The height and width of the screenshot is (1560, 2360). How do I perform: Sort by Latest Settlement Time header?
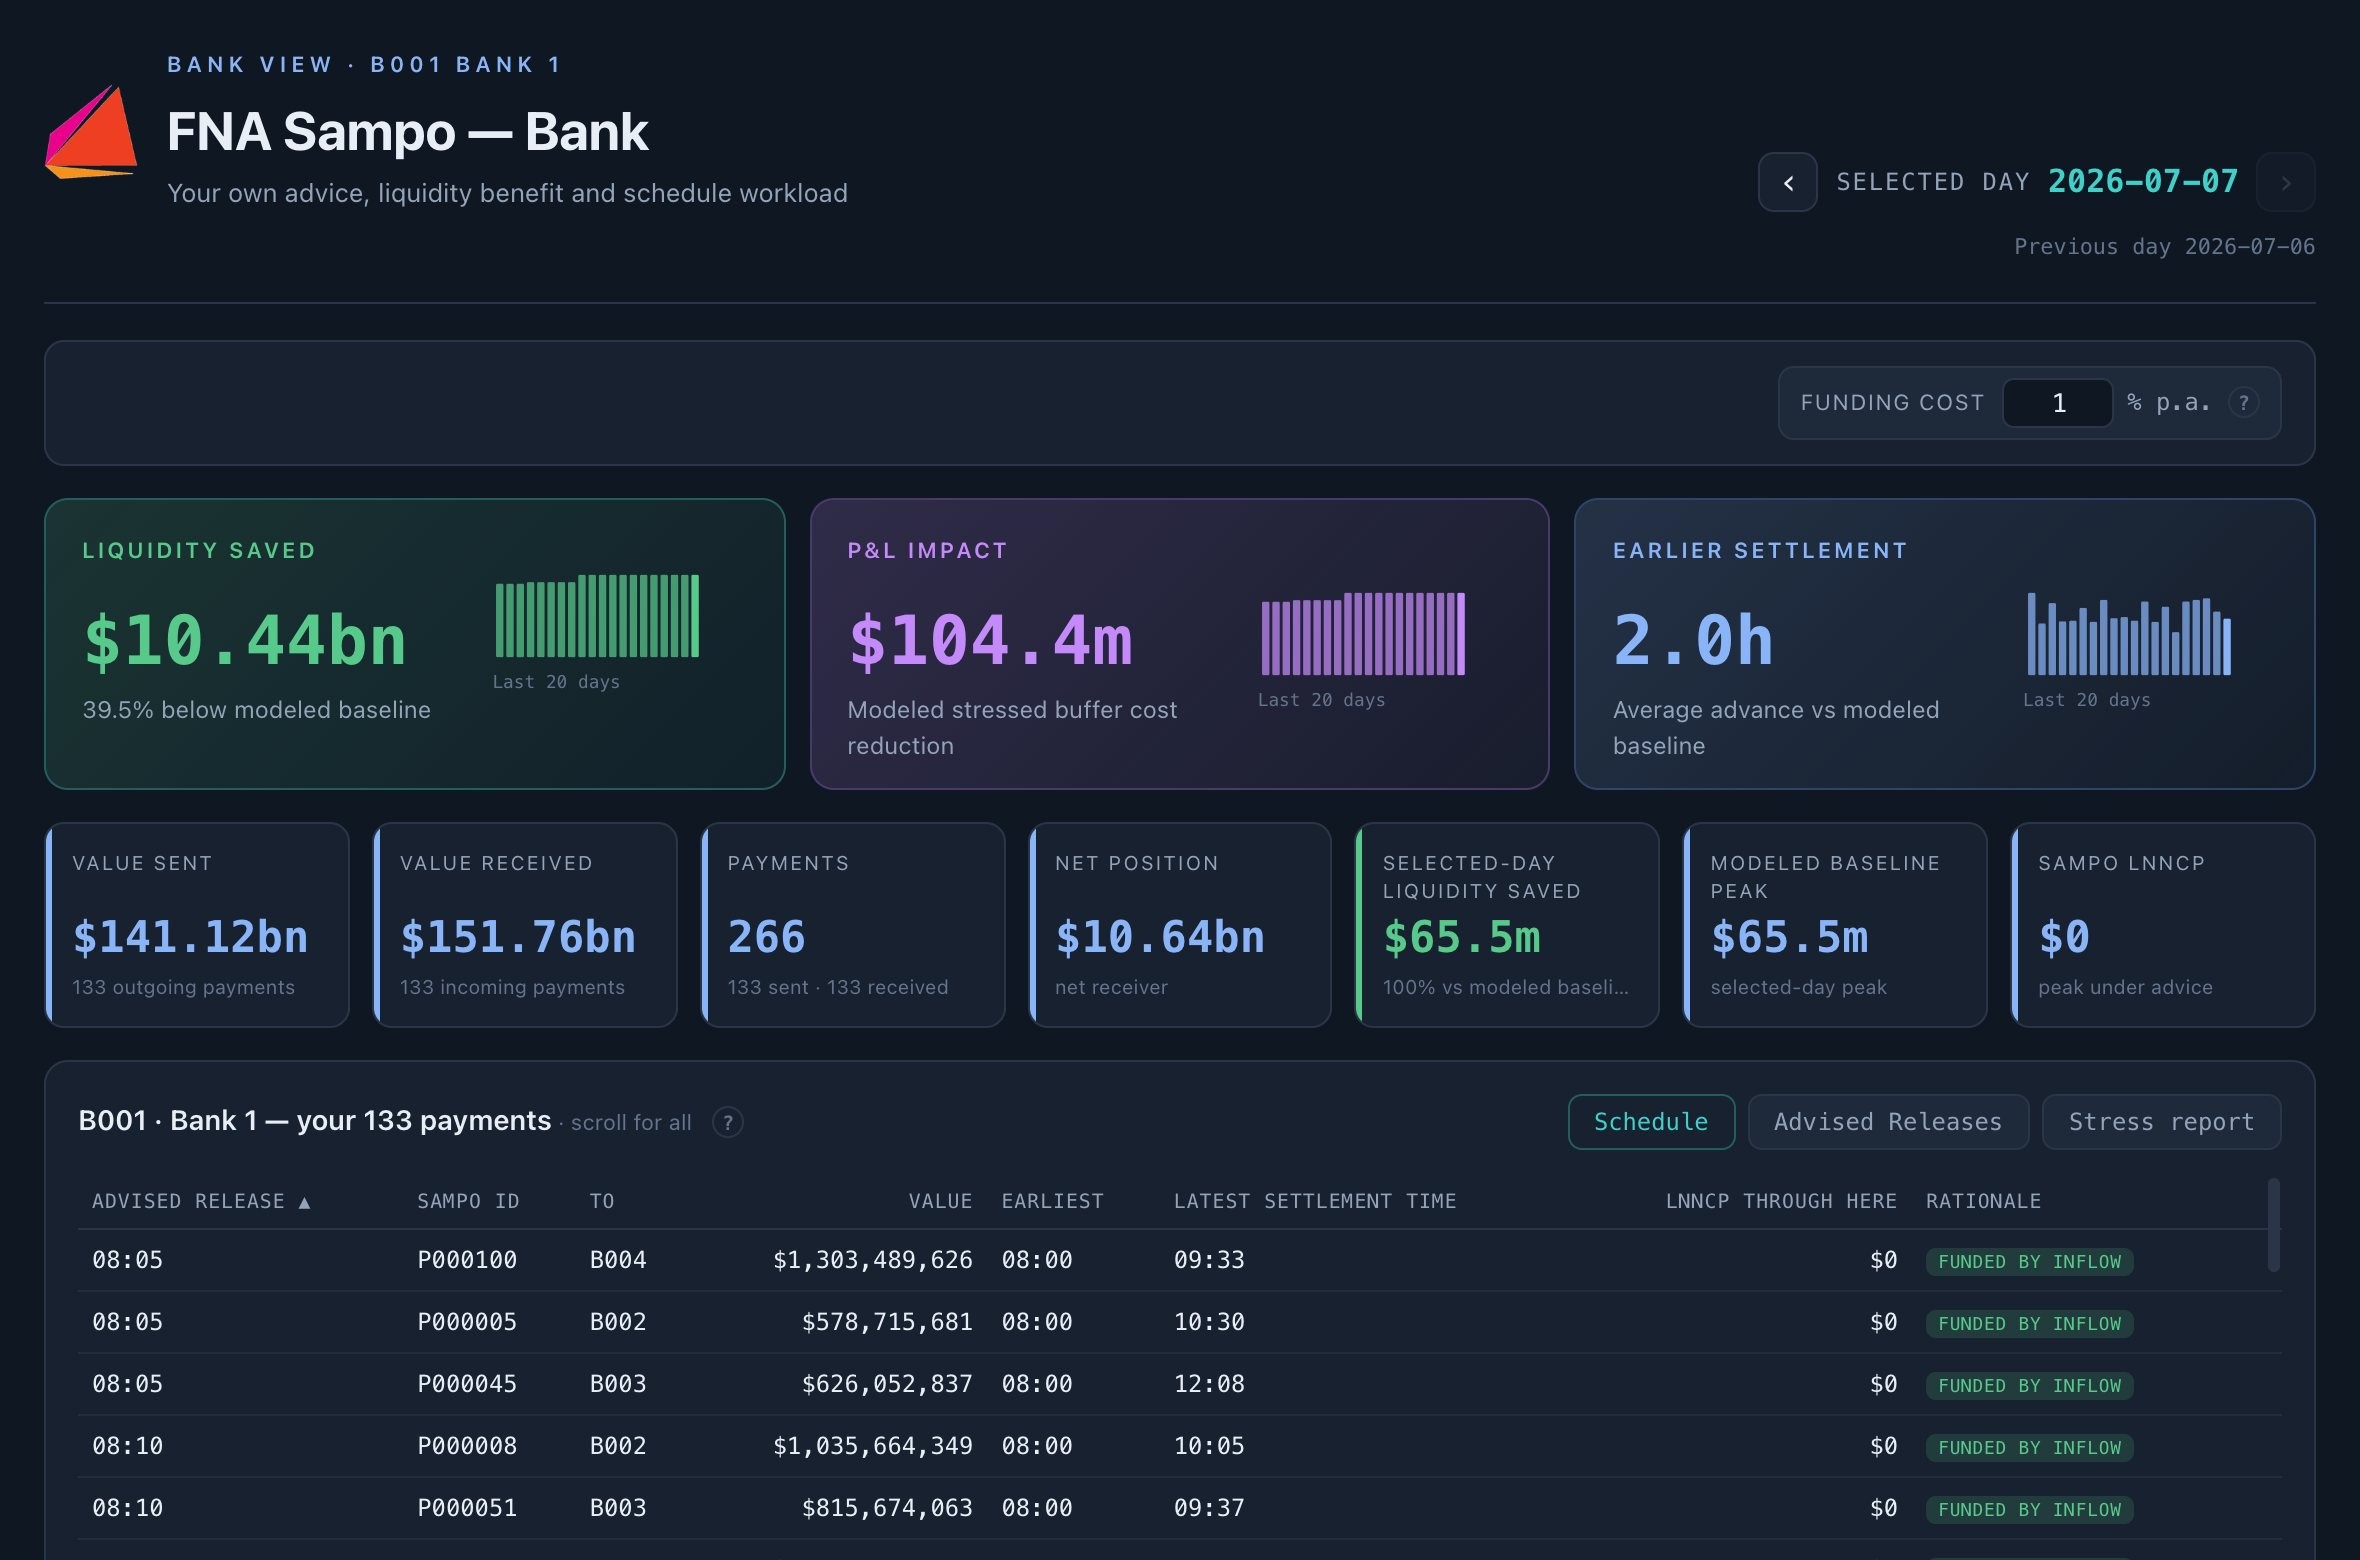[x=1315, y=1202]
